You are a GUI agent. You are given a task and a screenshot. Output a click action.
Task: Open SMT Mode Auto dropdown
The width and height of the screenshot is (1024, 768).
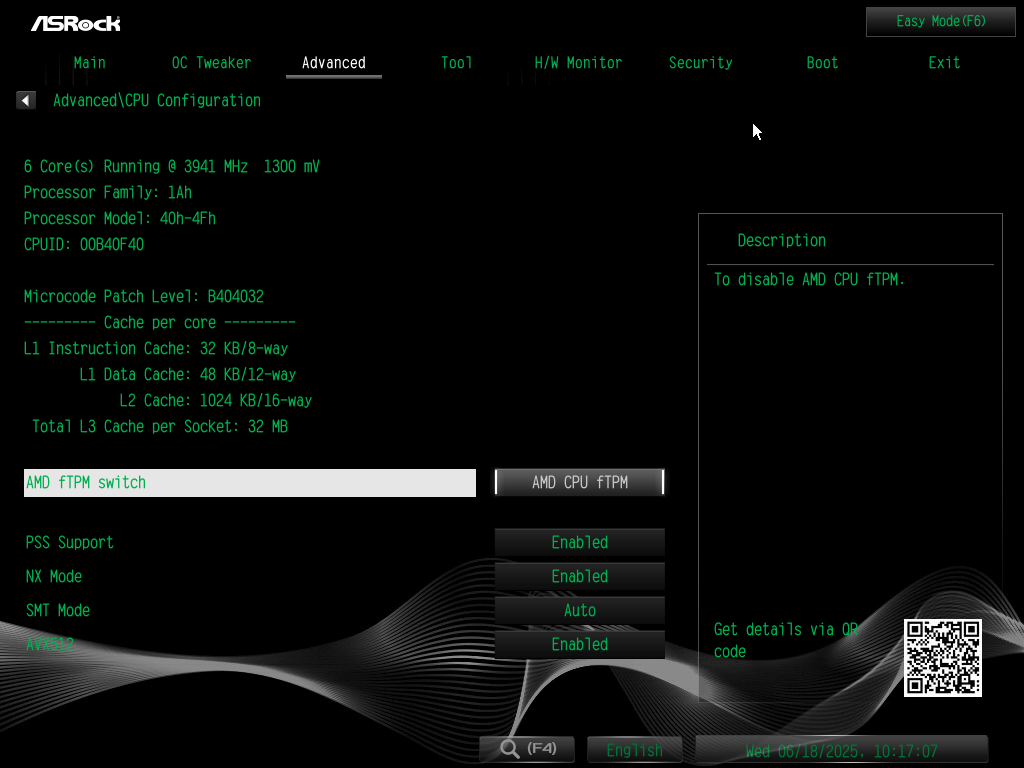point(580,611)
